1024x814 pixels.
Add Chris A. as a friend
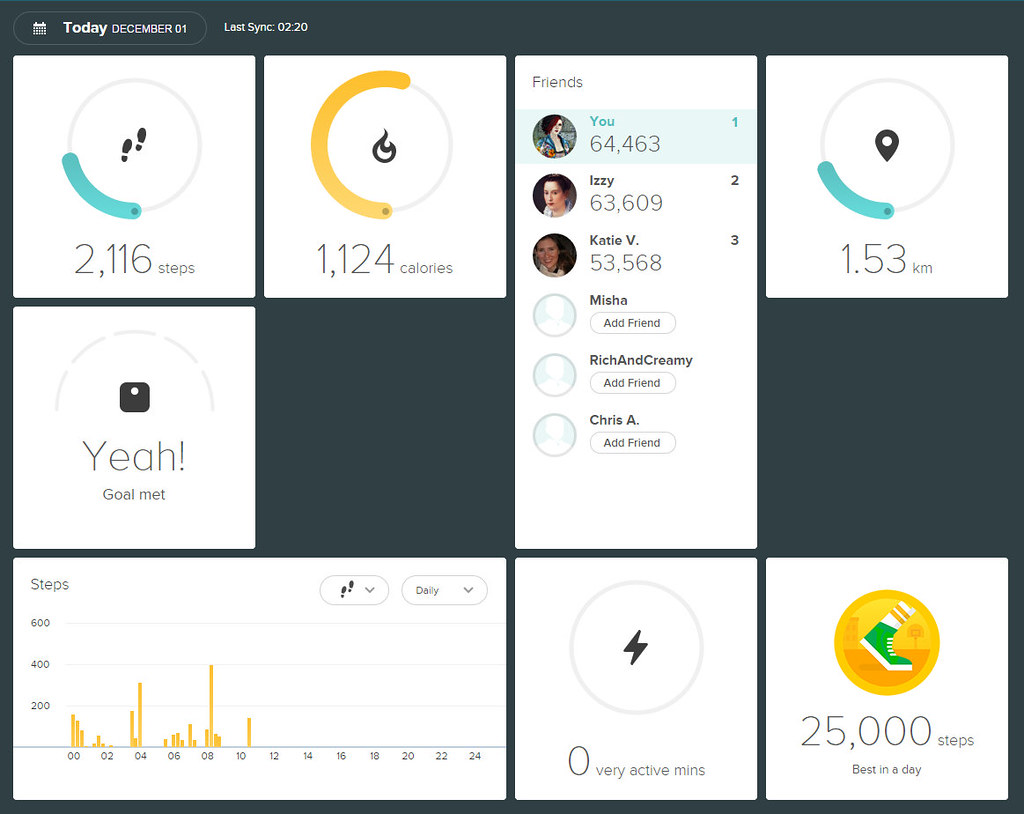(632, 443)
